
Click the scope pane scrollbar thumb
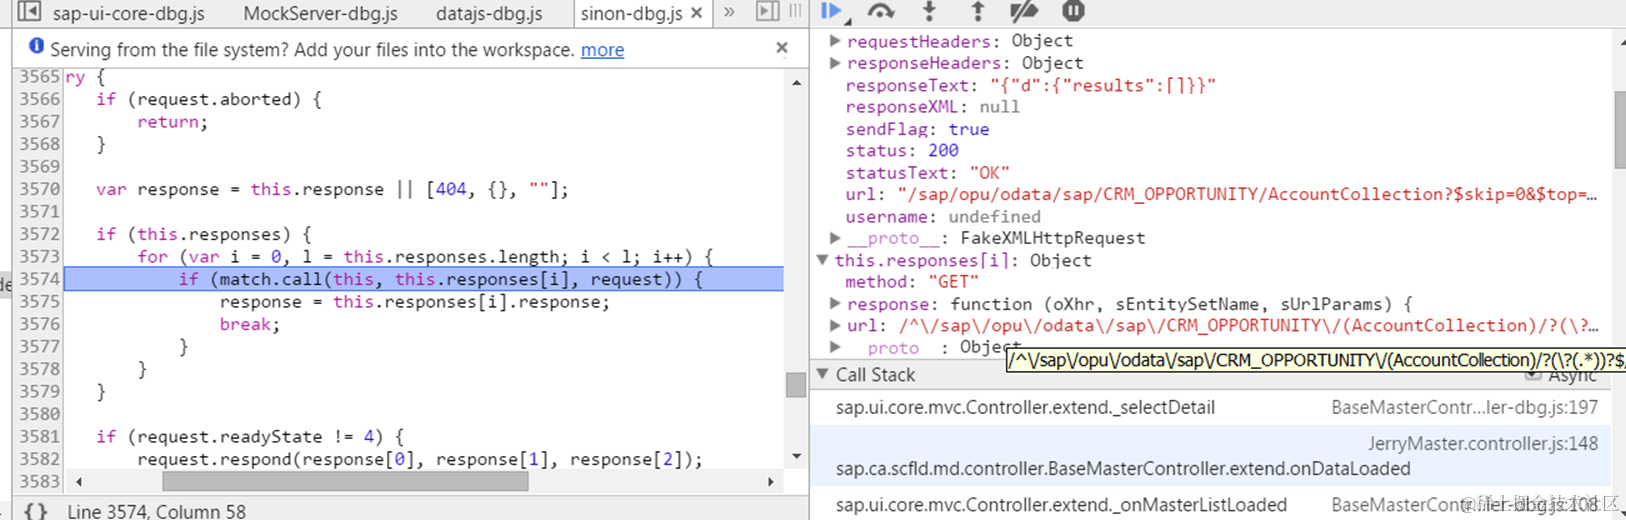click(1620, 130)
